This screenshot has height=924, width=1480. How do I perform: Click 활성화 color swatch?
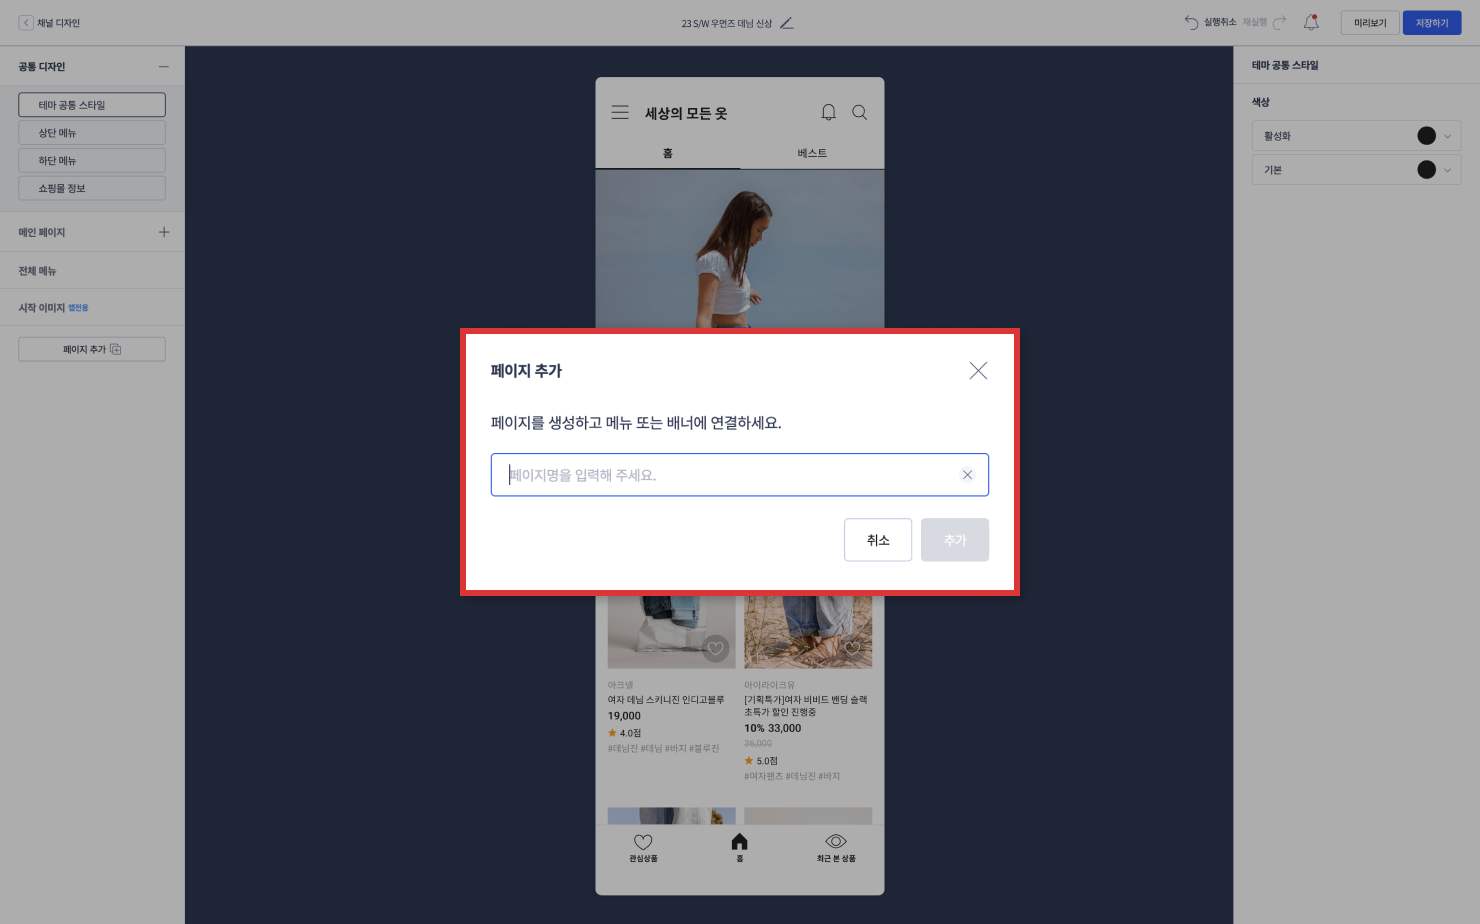(1427, 136)
